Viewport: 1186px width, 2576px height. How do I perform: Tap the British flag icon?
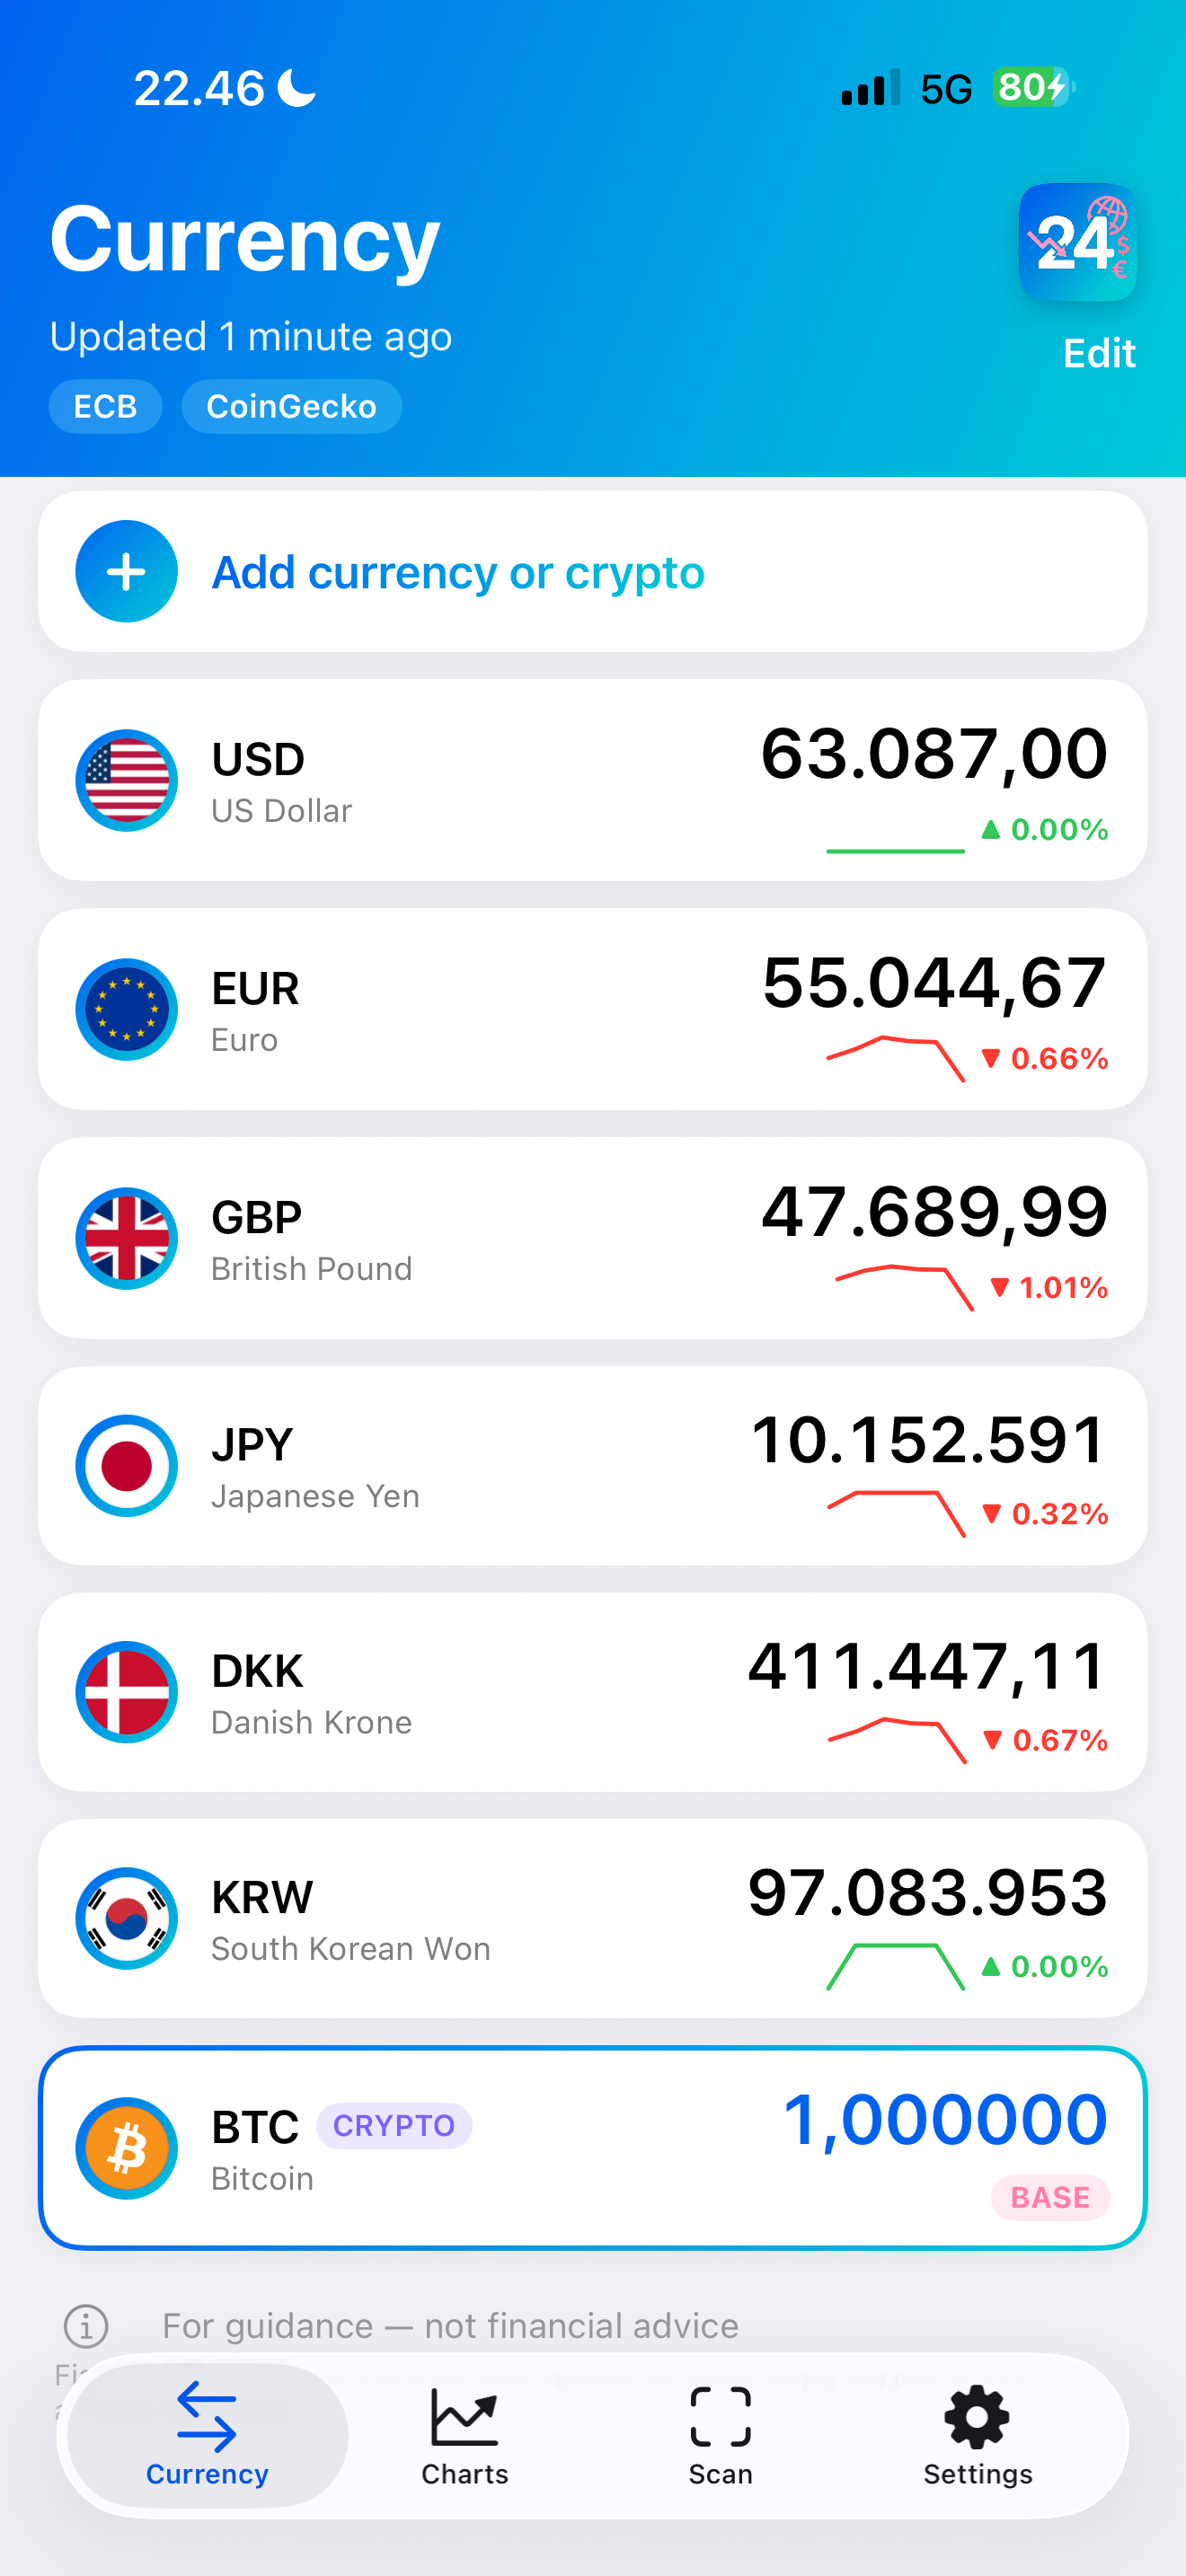[127, 1238]
